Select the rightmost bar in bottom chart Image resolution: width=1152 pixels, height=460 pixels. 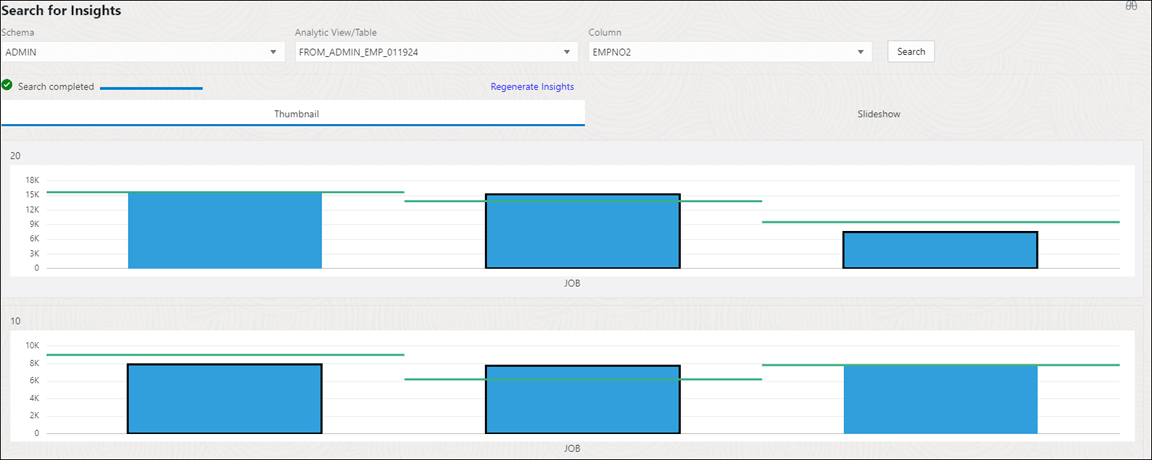[x=940, y=399]
